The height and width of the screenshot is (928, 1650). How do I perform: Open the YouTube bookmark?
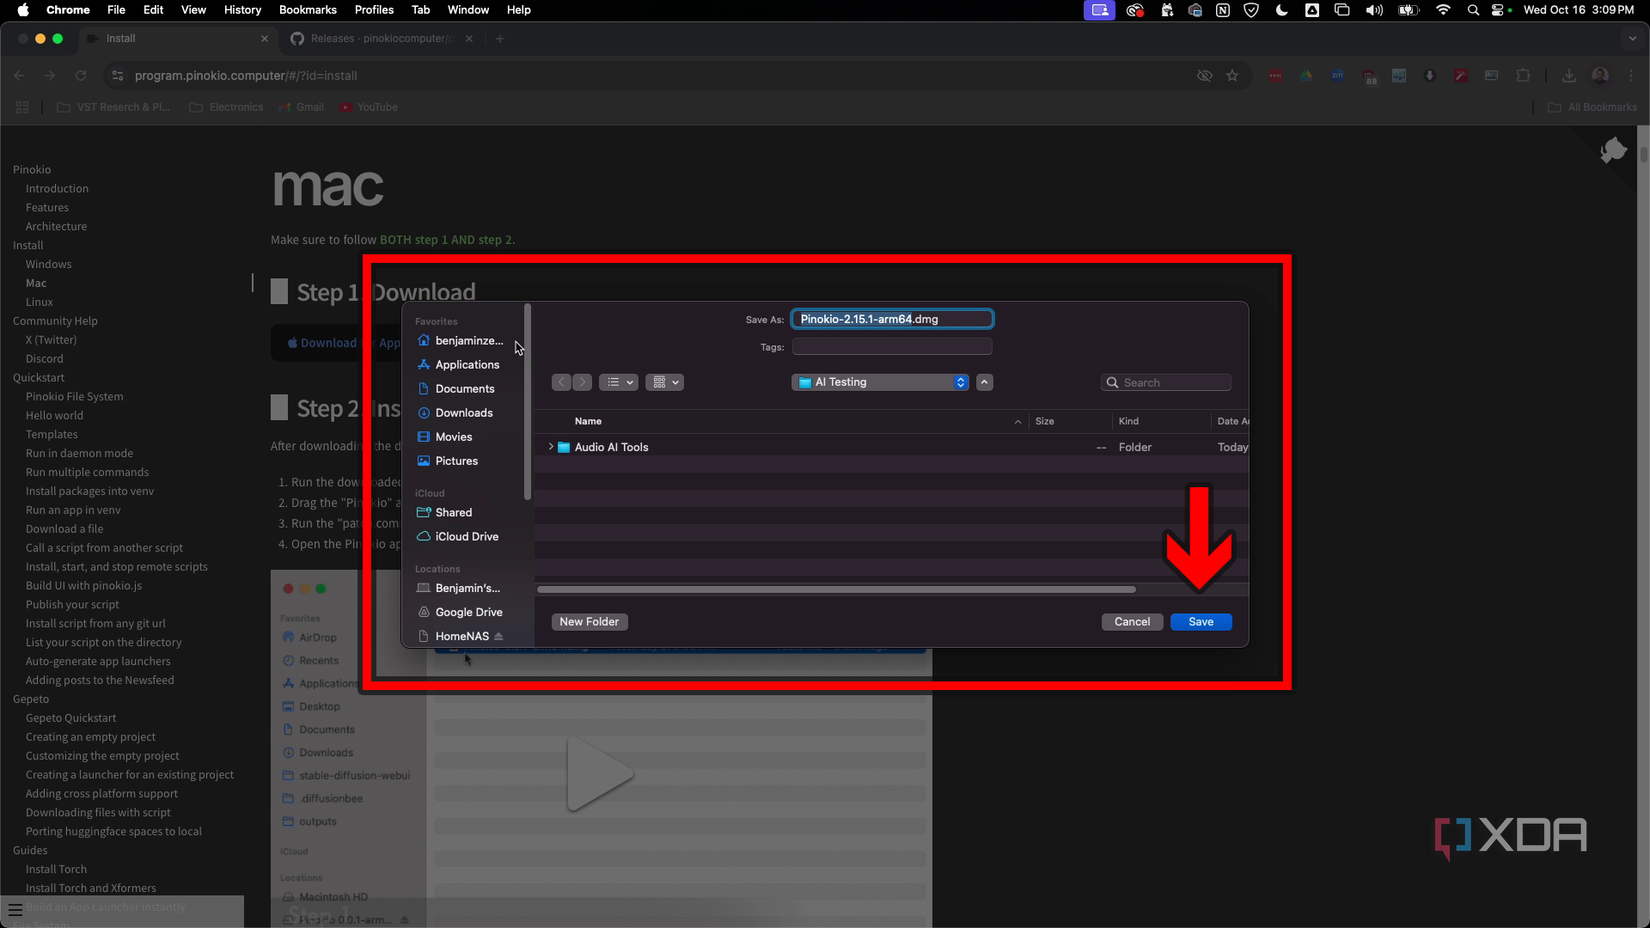(x=368, y=107)
